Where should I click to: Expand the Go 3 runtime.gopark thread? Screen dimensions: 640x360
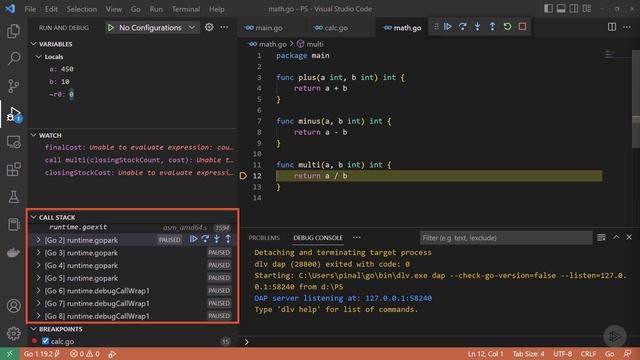(39, 253)
